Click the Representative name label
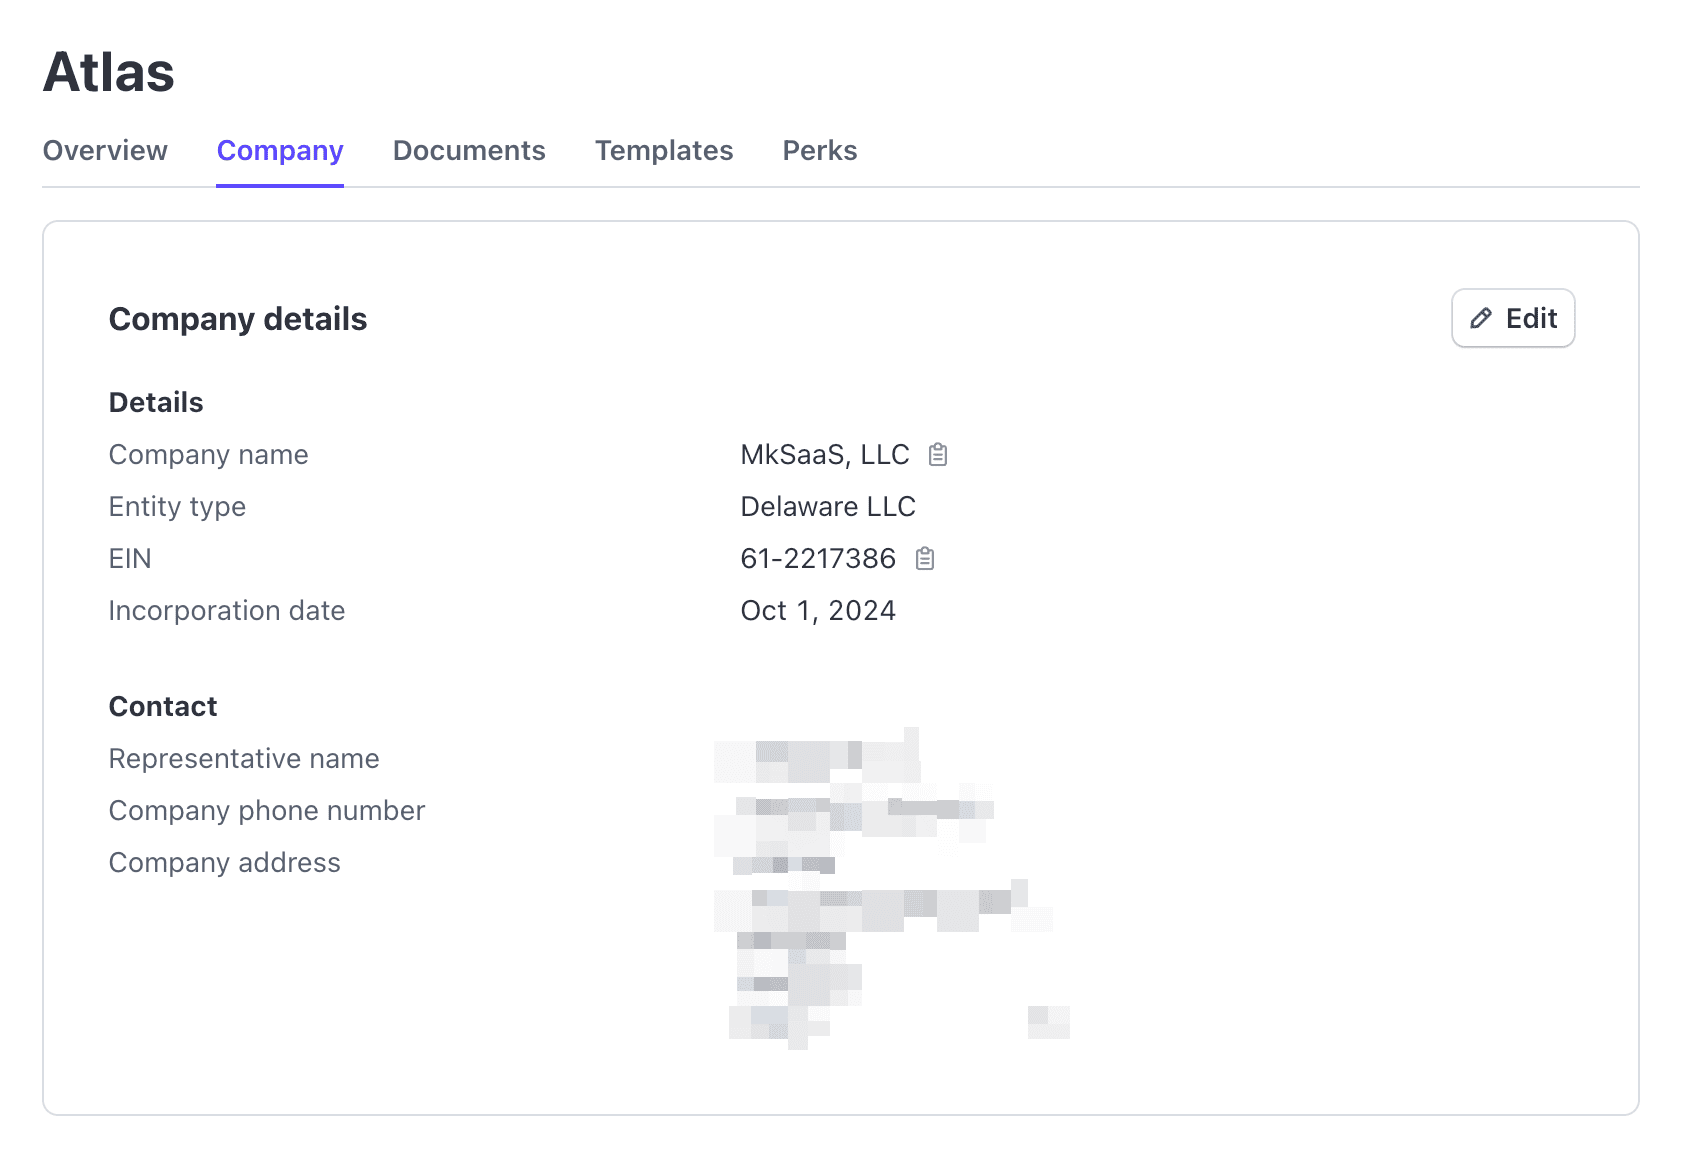1682x1158 pixels. (244, 759)
